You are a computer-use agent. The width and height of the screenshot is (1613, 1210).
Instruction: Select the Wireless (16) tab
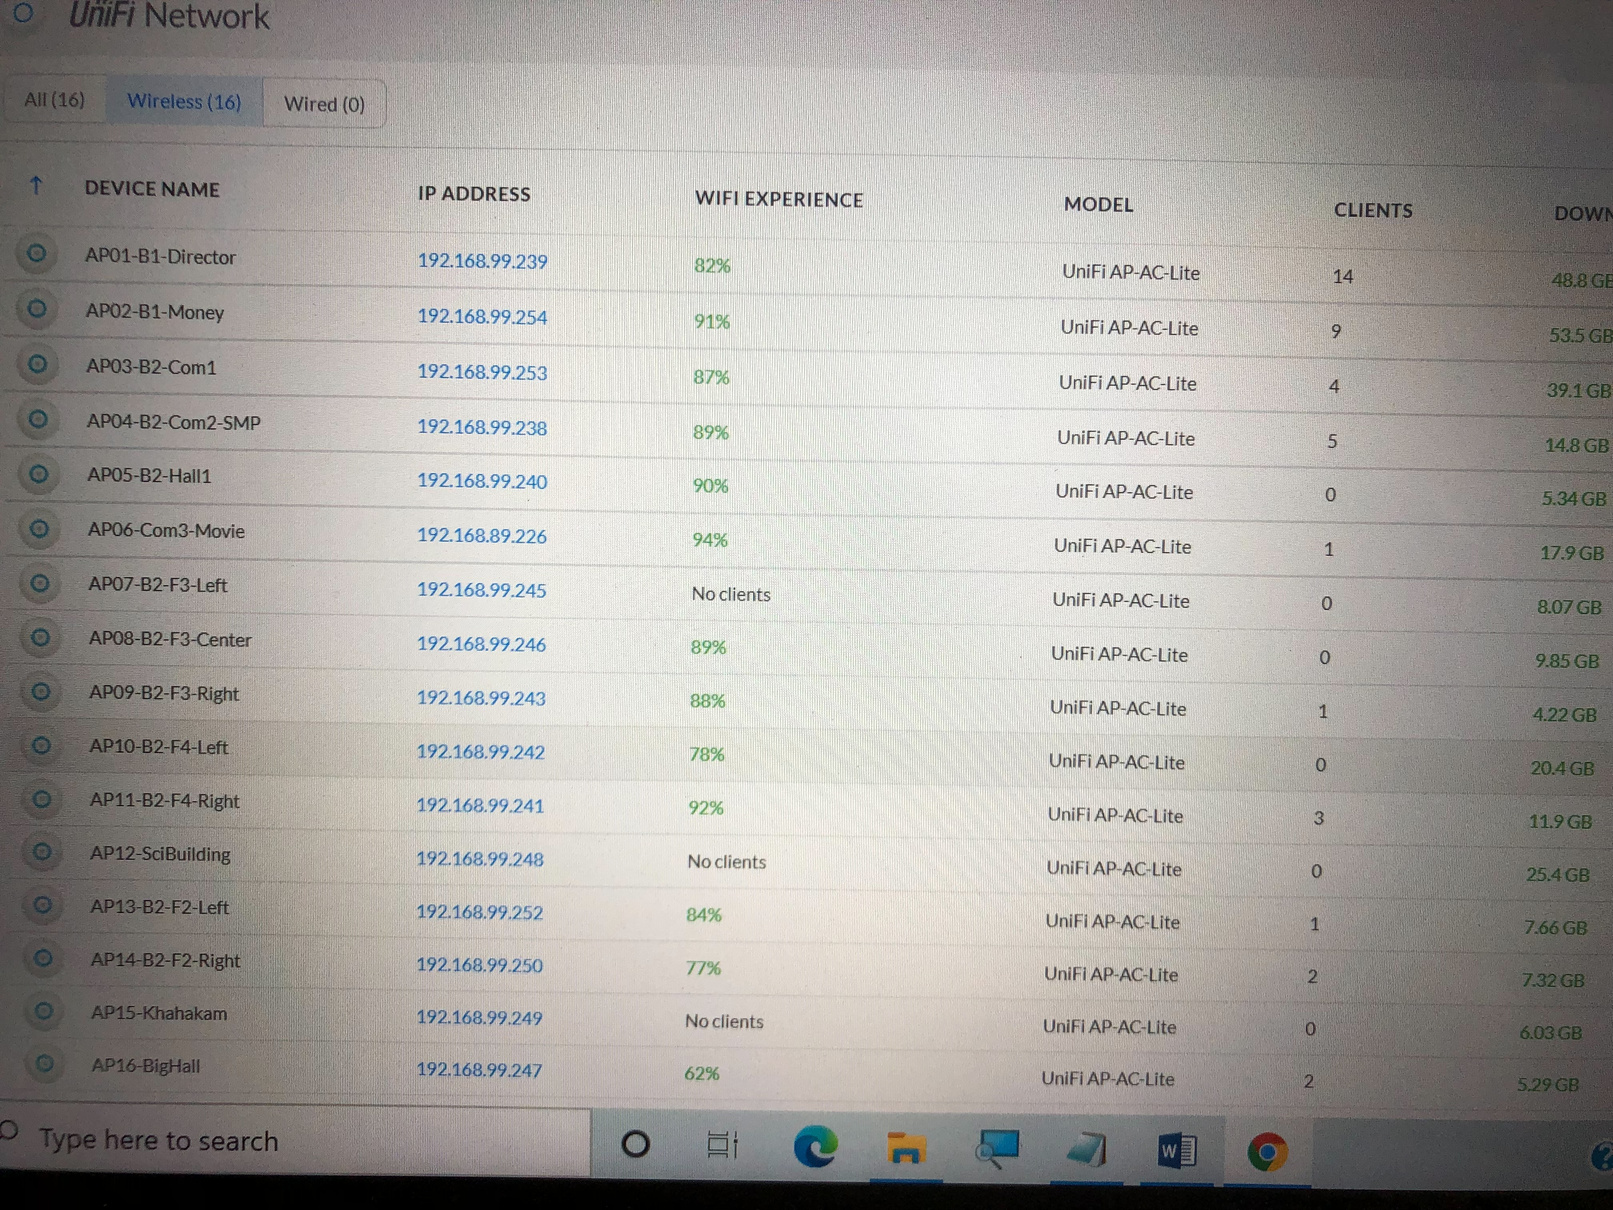184,102
